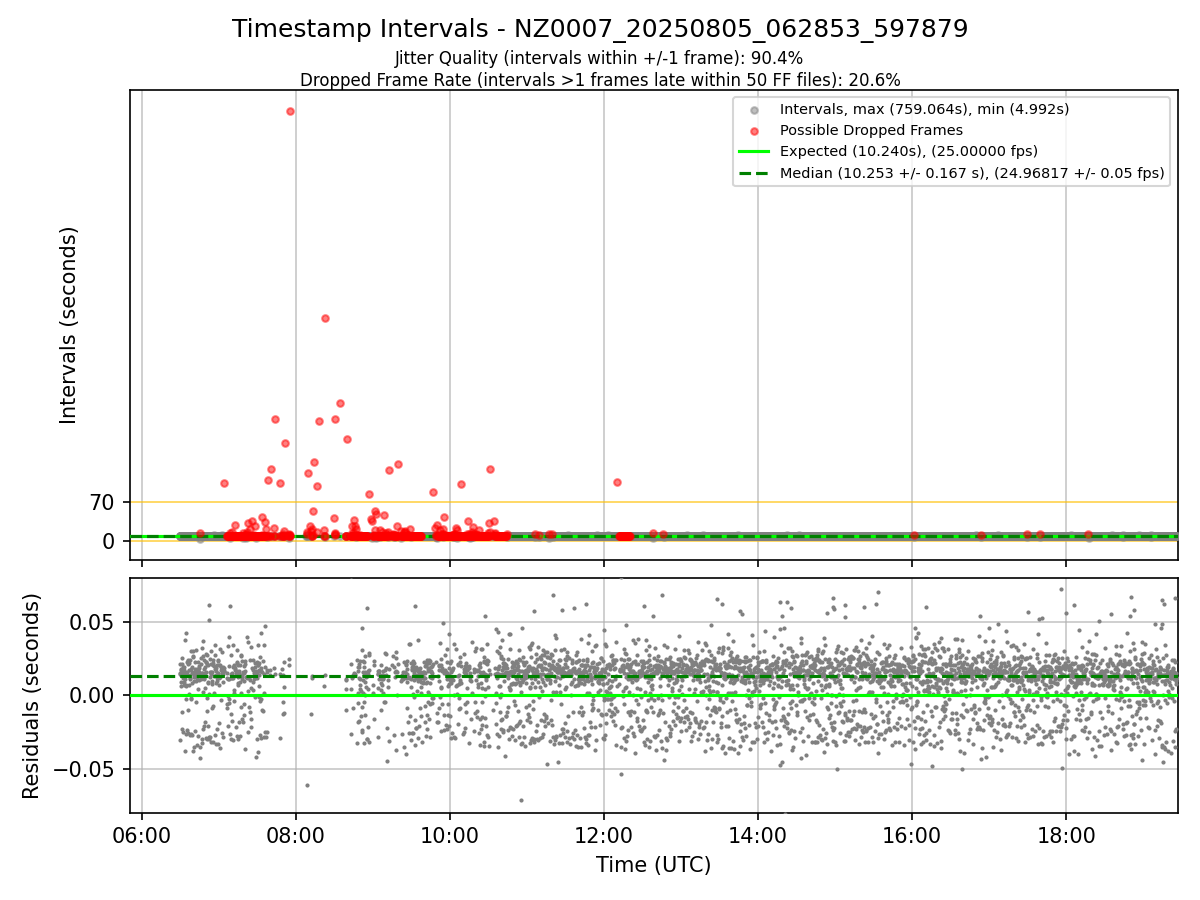Screen dimensions: 1200x900
Task: Click the '12:00' time tick label
Action: (x=604, y=835)
